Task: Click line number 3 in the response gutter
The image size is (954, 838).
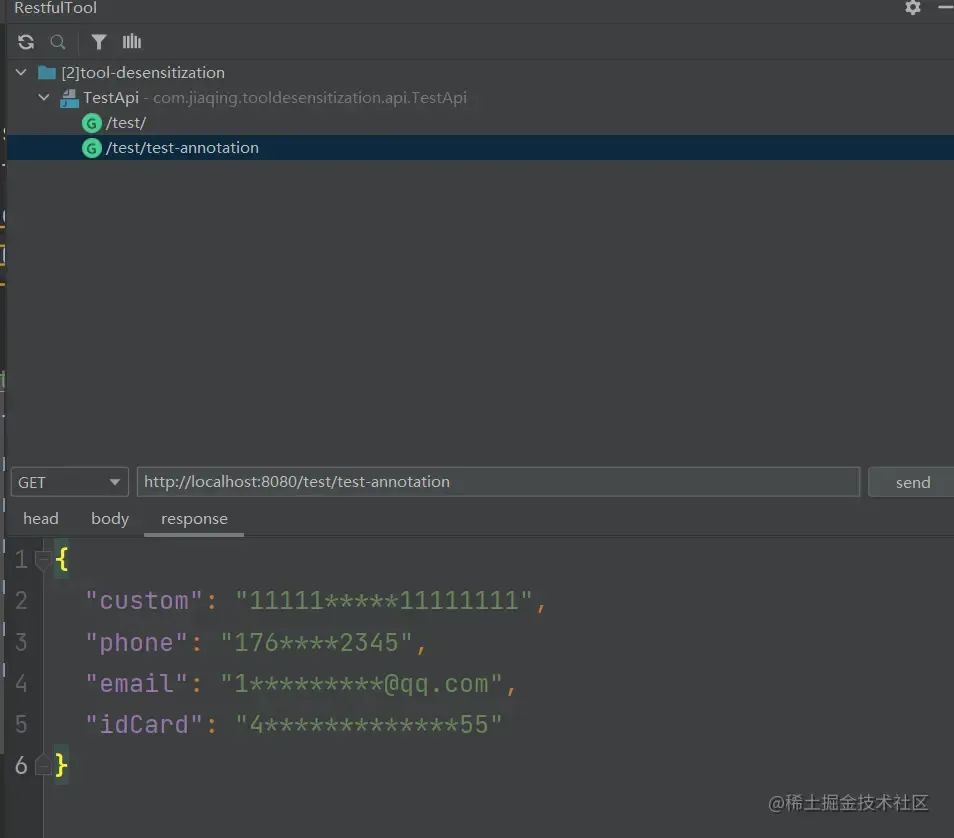Action: pos(21,643)
